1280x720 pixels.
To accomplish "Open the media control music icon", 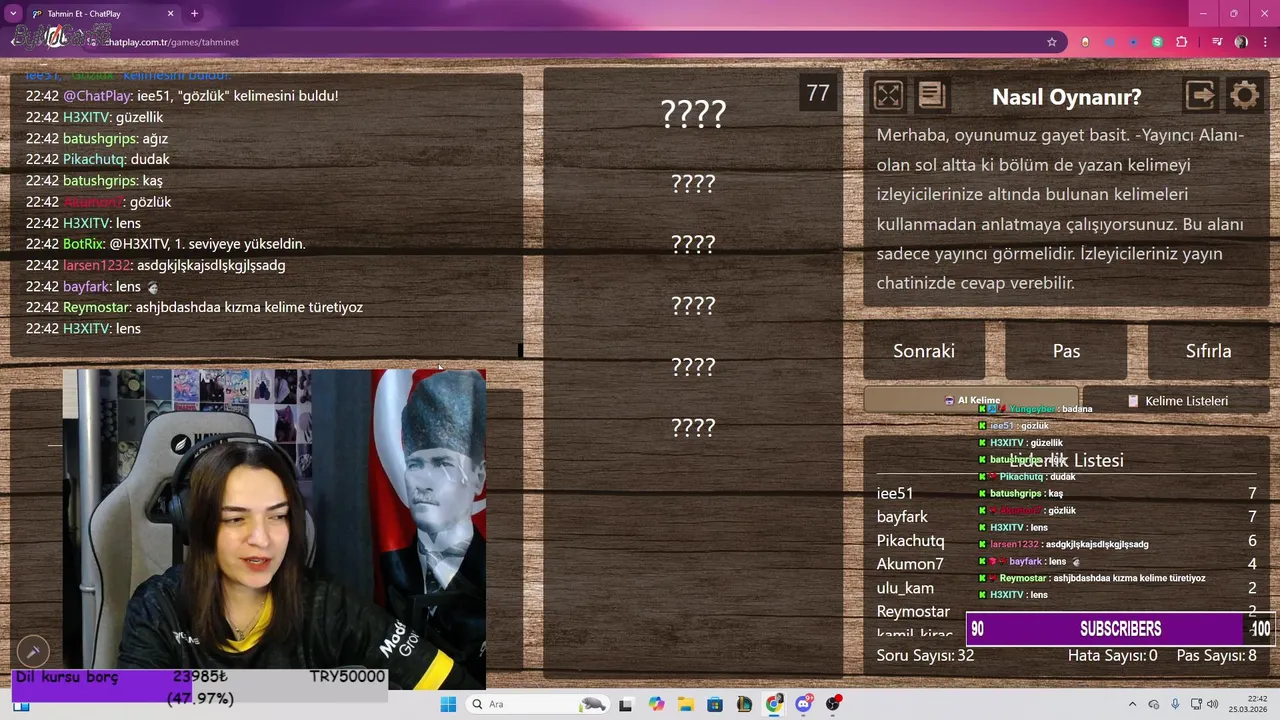I will (x=1217, y=42).
